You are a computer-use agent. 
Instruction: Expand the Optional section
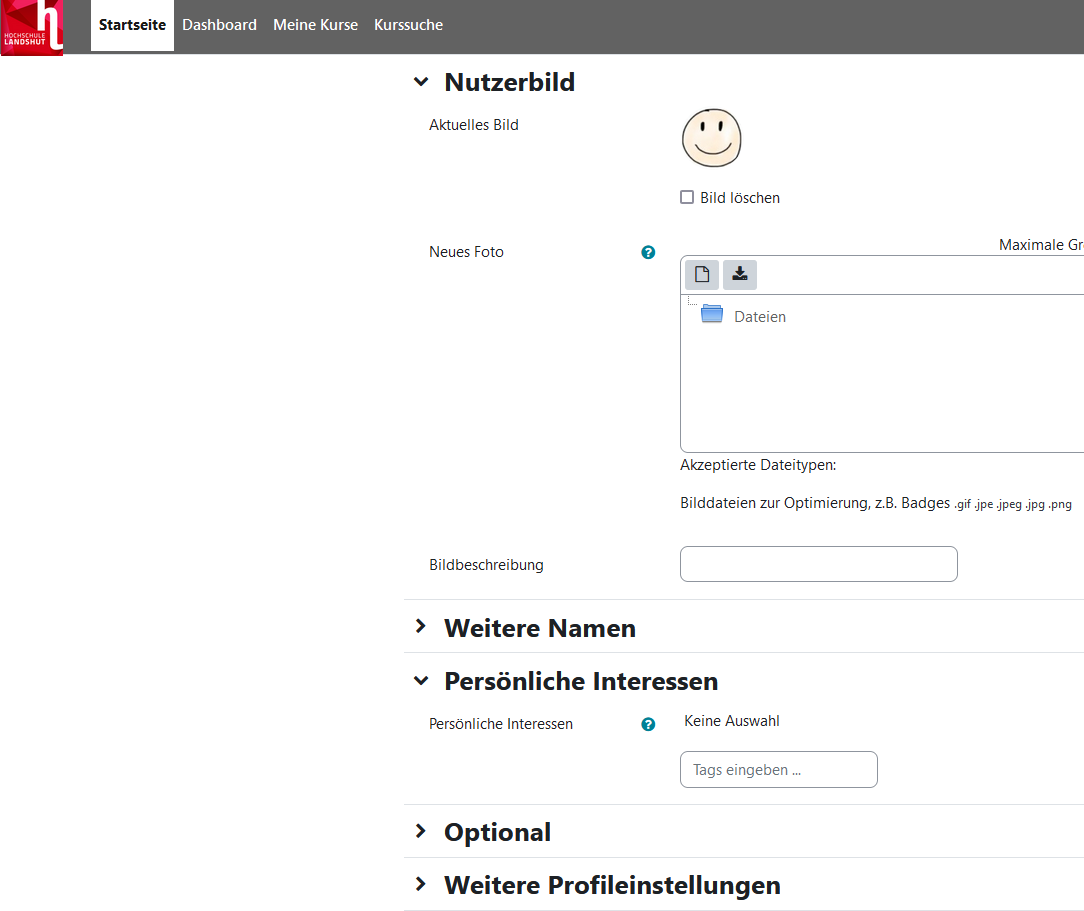click(x=421, y=832)
